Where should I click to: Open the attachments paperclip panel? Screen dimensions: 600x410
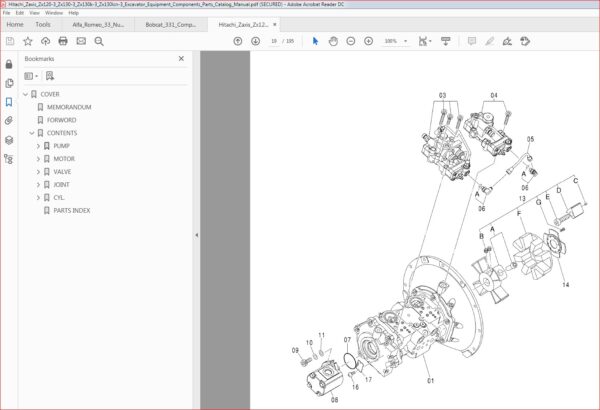tap(9, 121)
